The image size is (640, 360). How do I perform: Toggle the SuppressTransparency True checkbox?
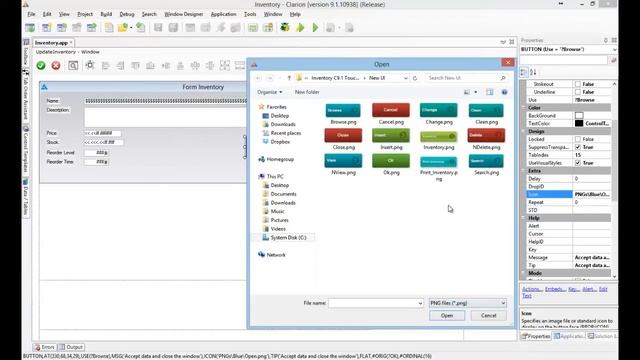[578, 147]
